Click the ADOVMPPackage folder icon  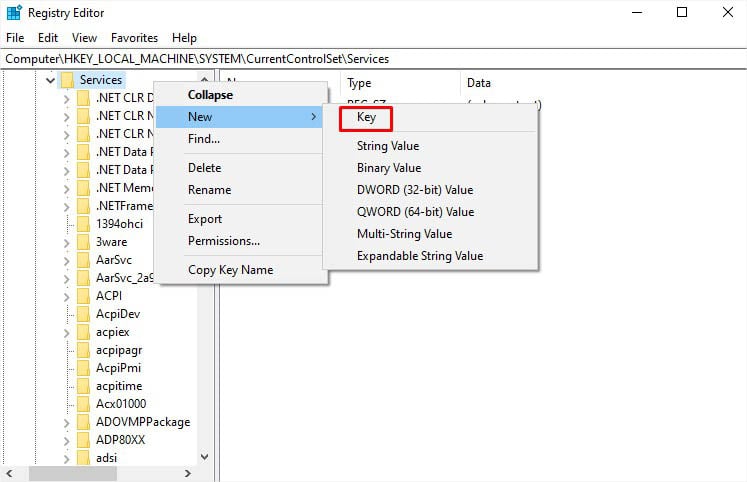click(83, 422)
